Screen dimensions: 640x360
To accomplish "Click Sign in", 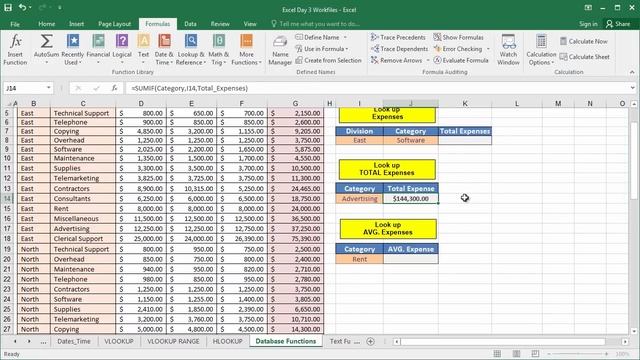I will click(588, 24).
